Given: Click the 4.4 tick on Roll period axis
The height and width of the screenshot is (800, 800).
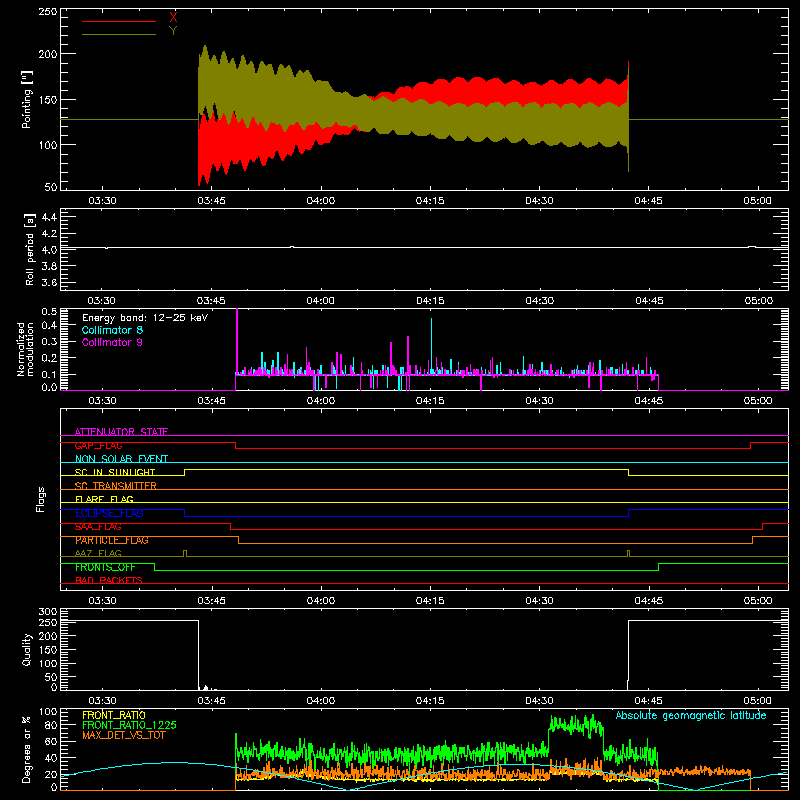Looking at the screenshot, I should point(49,217).
